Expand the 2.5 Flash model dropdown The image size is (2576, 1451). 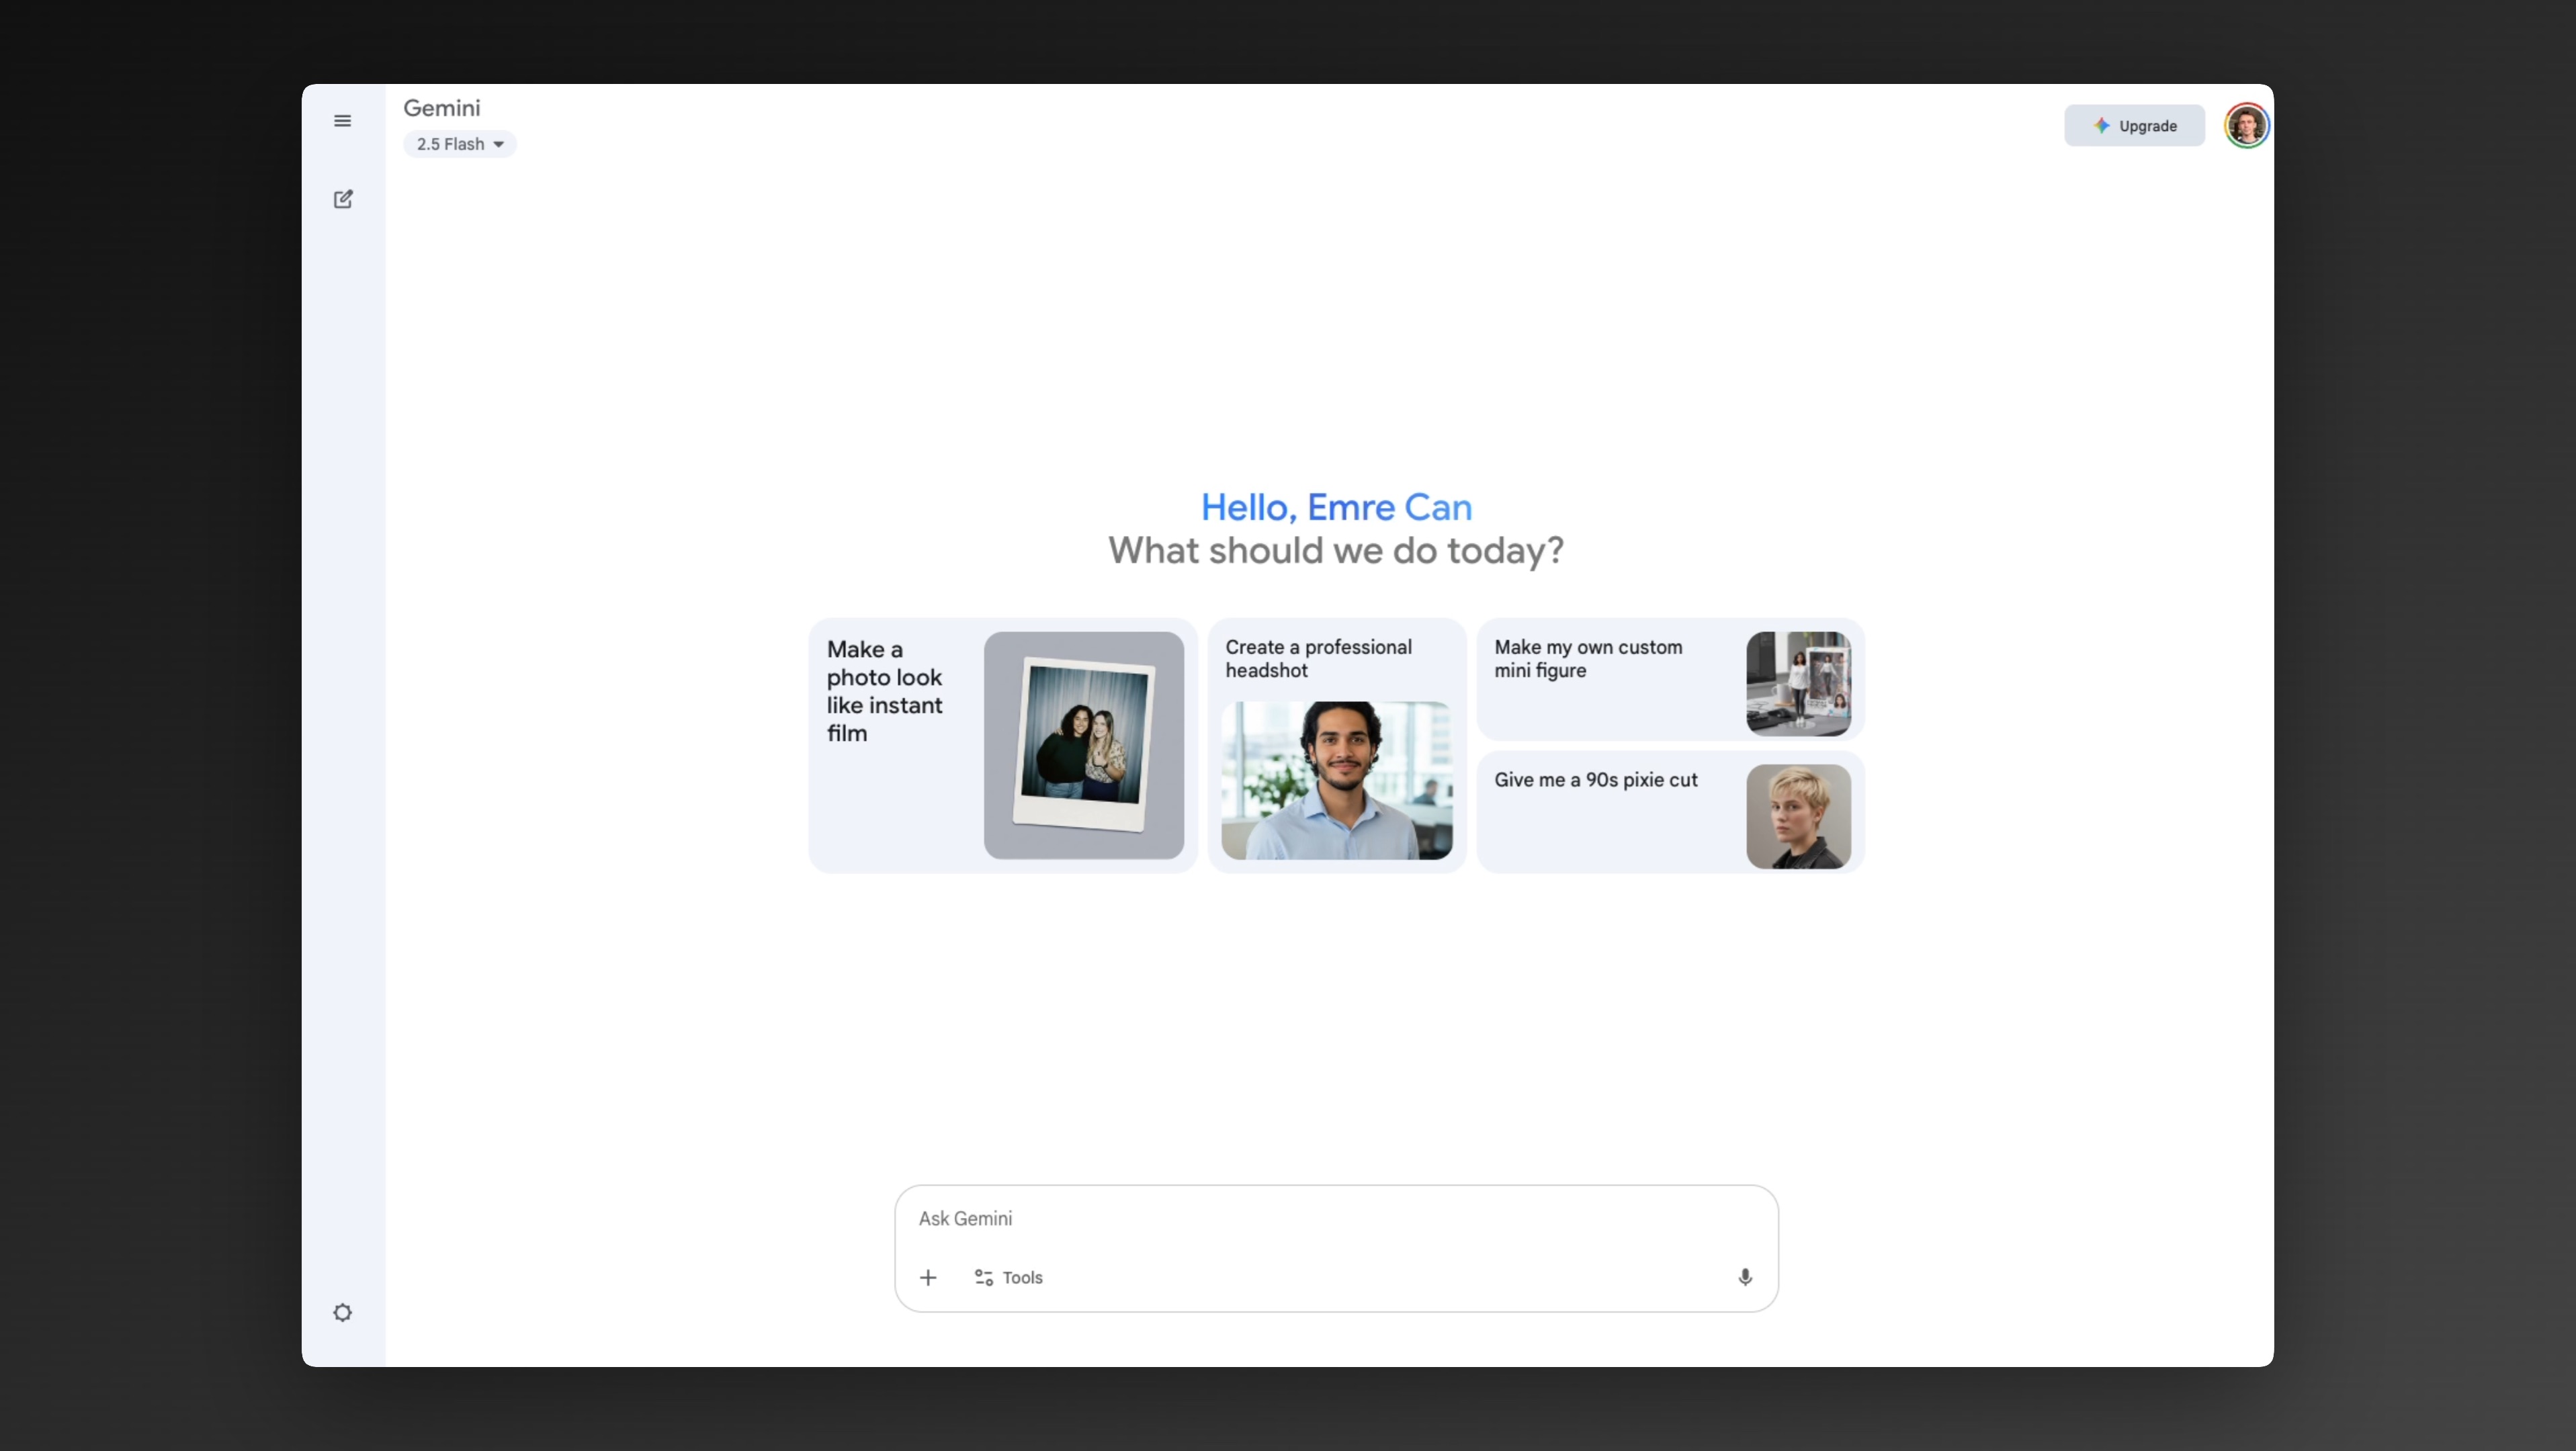450,144
